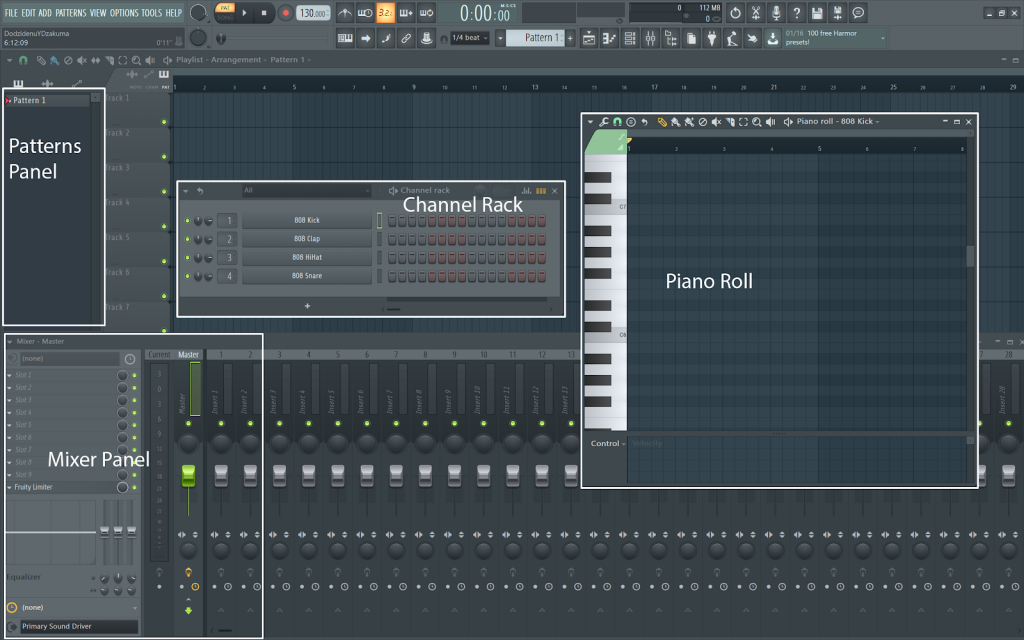
Task: Toggle multilink to controllers stamp icon
Action: point(426,39)
